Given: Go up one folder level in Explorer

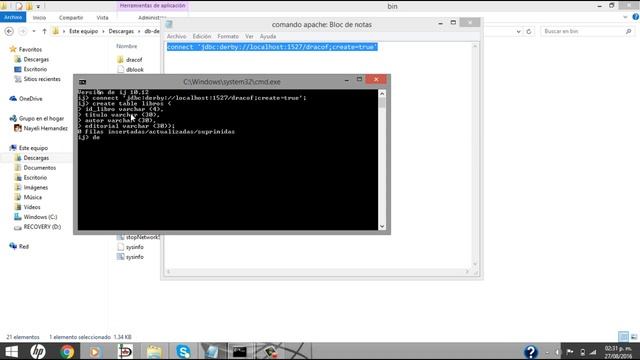Looking at the screenshot, I should 44,31.
